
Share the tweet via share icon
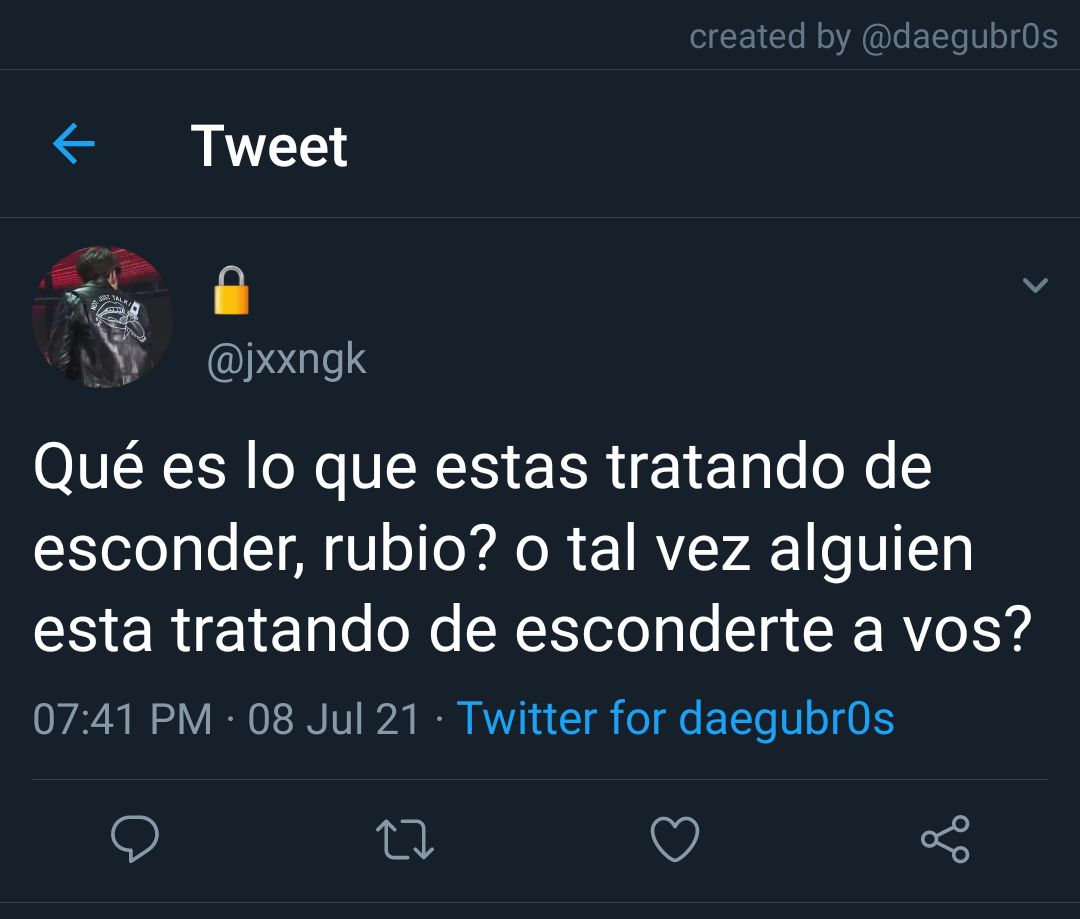coord(946,838)
